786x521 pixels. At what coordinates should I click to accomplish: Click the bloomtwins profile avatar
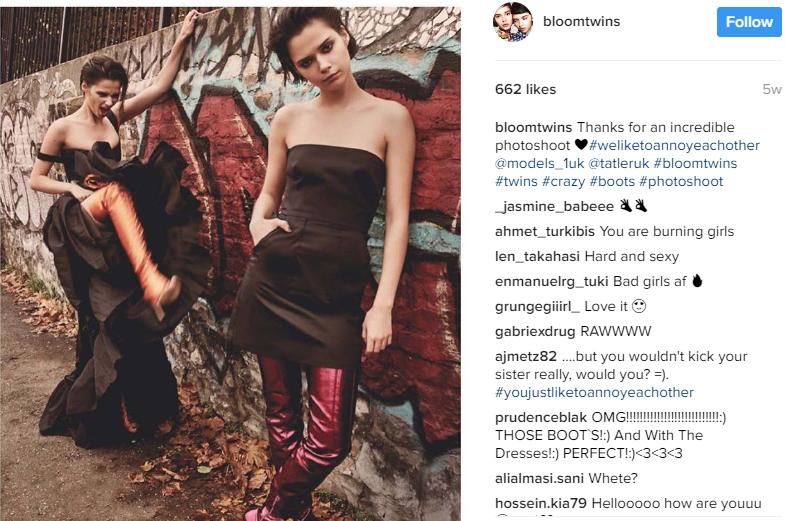[513, 22]
